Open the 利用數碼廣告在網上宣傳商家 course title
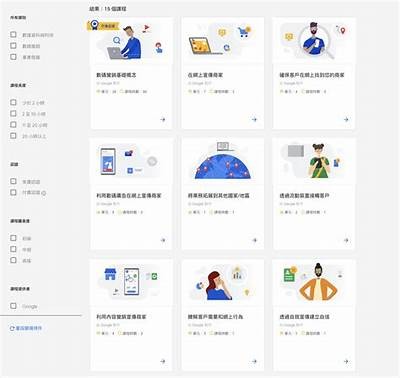 tap(129, 196)
